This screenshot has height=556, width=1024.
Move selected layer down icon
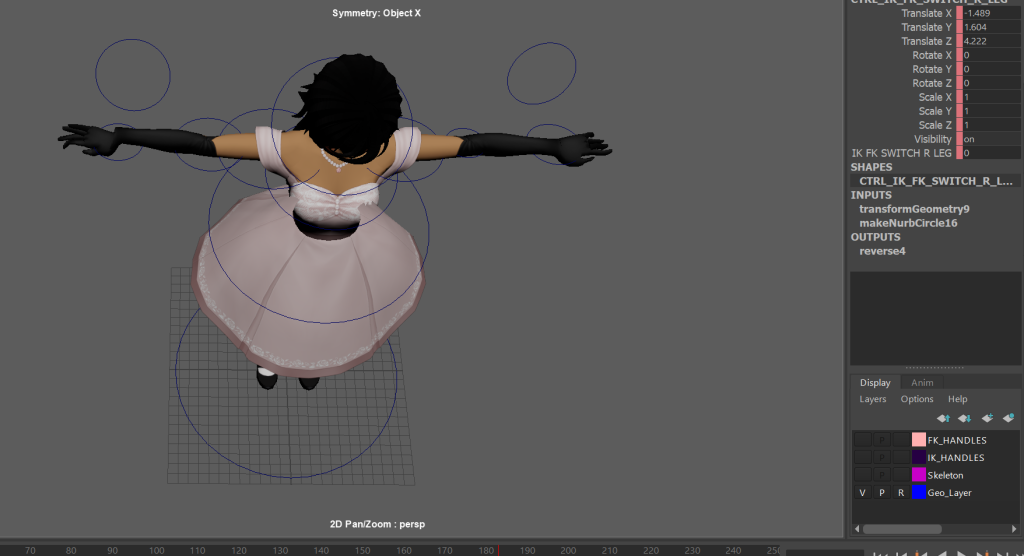(965, 418)
